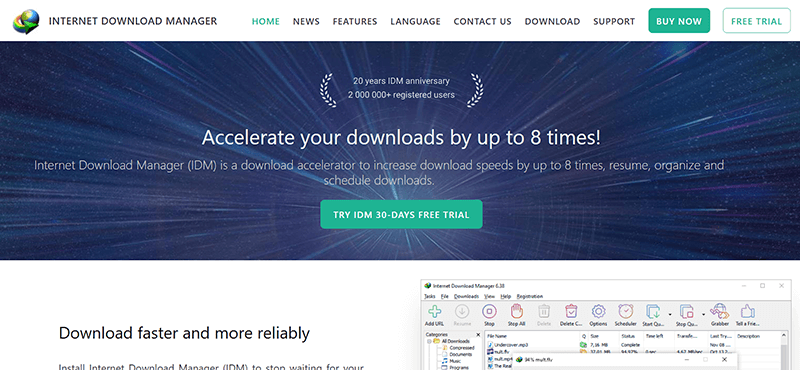Viewport: 800px width, 370px height.
Task: Open the Downloads menu in IDM screenshot
Action: pos(466,297)
